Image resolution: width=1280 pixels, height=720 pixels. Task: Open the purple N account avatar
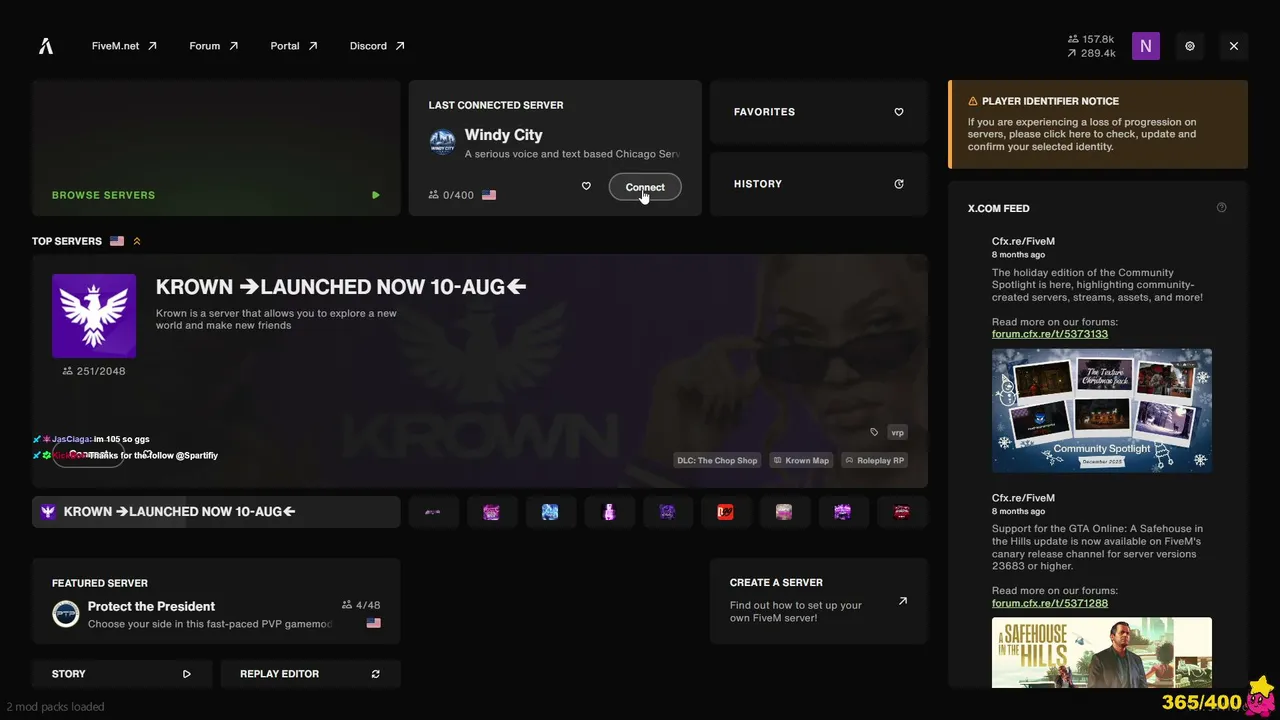(x=1146, y=46)
